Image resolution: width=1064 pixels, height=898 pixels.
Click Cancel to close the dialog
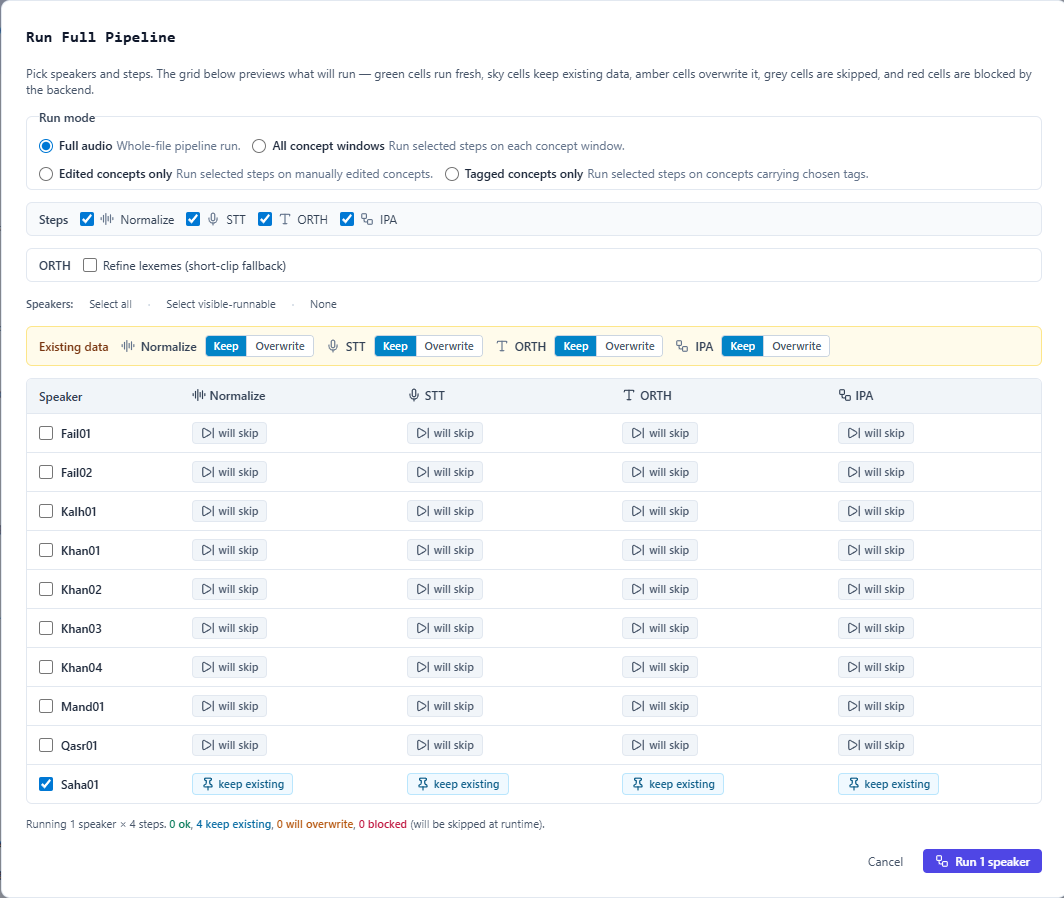point(885,861)
